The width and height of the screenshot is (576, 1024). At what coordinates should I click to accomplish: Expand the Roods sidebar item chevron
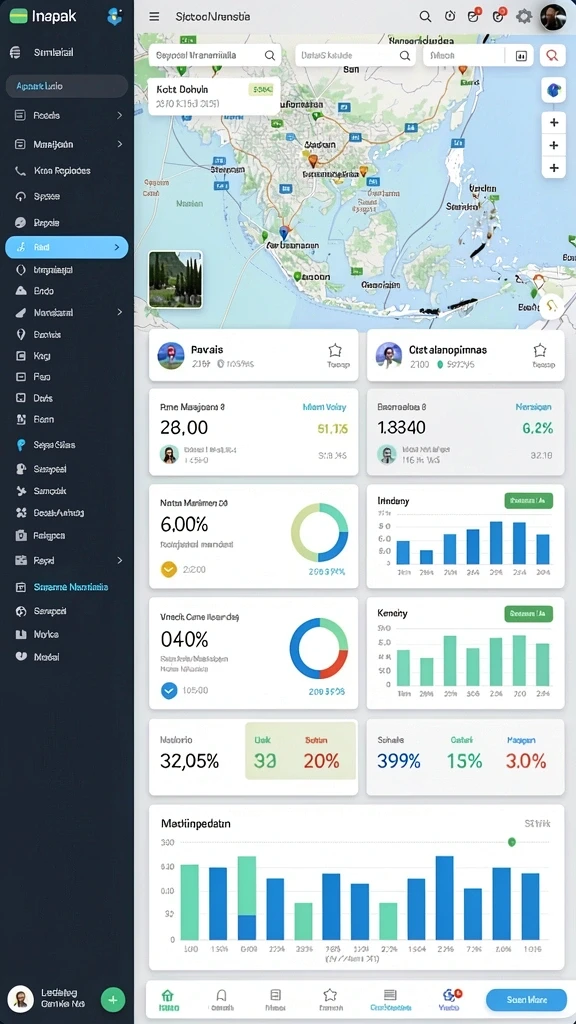tap(120, 116)
